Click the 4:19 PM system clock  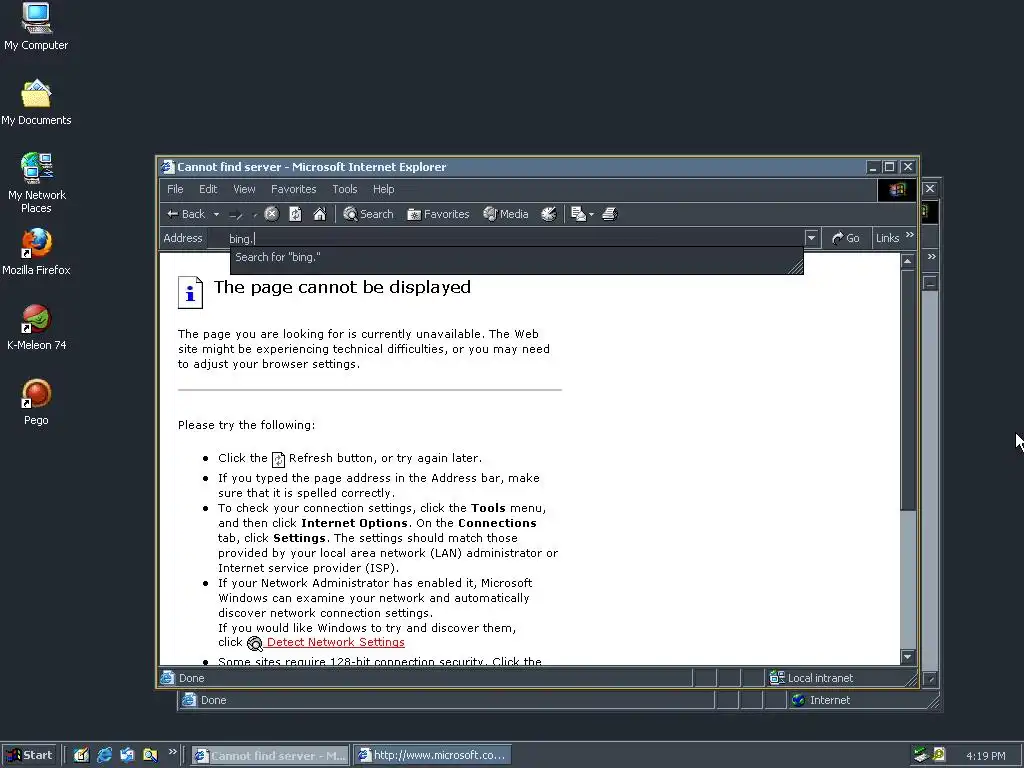click(x=985, y=756)
